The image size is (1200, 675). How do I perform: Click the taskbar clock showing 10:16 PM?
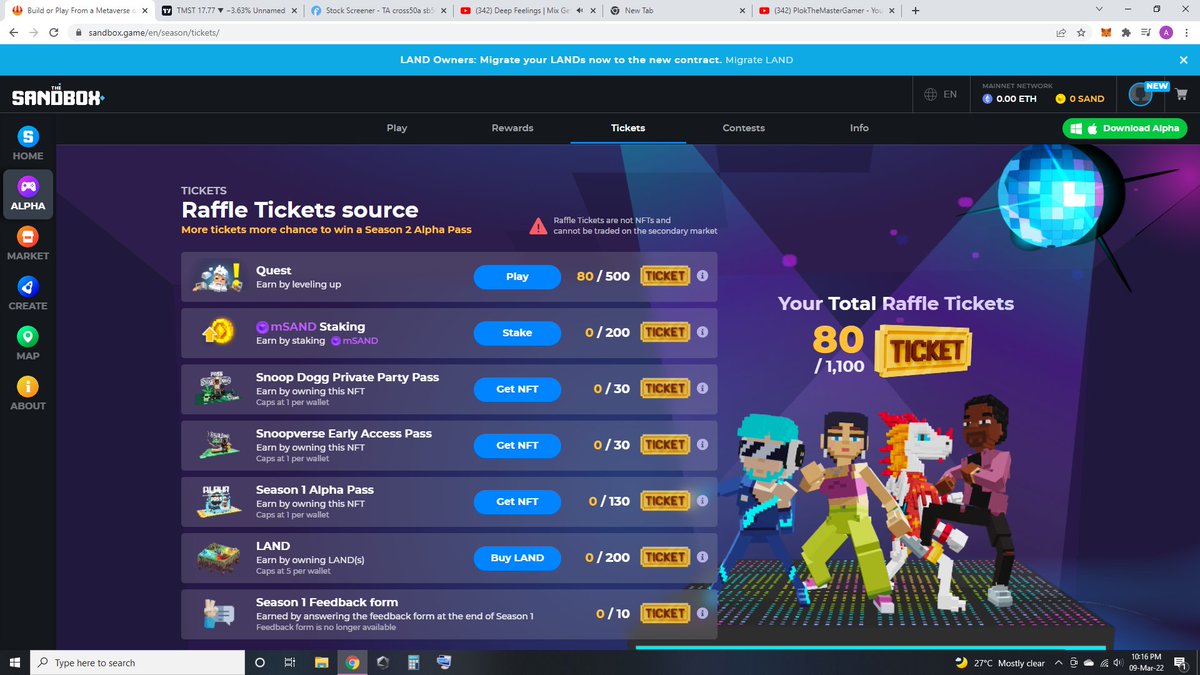click(x=1144, y=662)
